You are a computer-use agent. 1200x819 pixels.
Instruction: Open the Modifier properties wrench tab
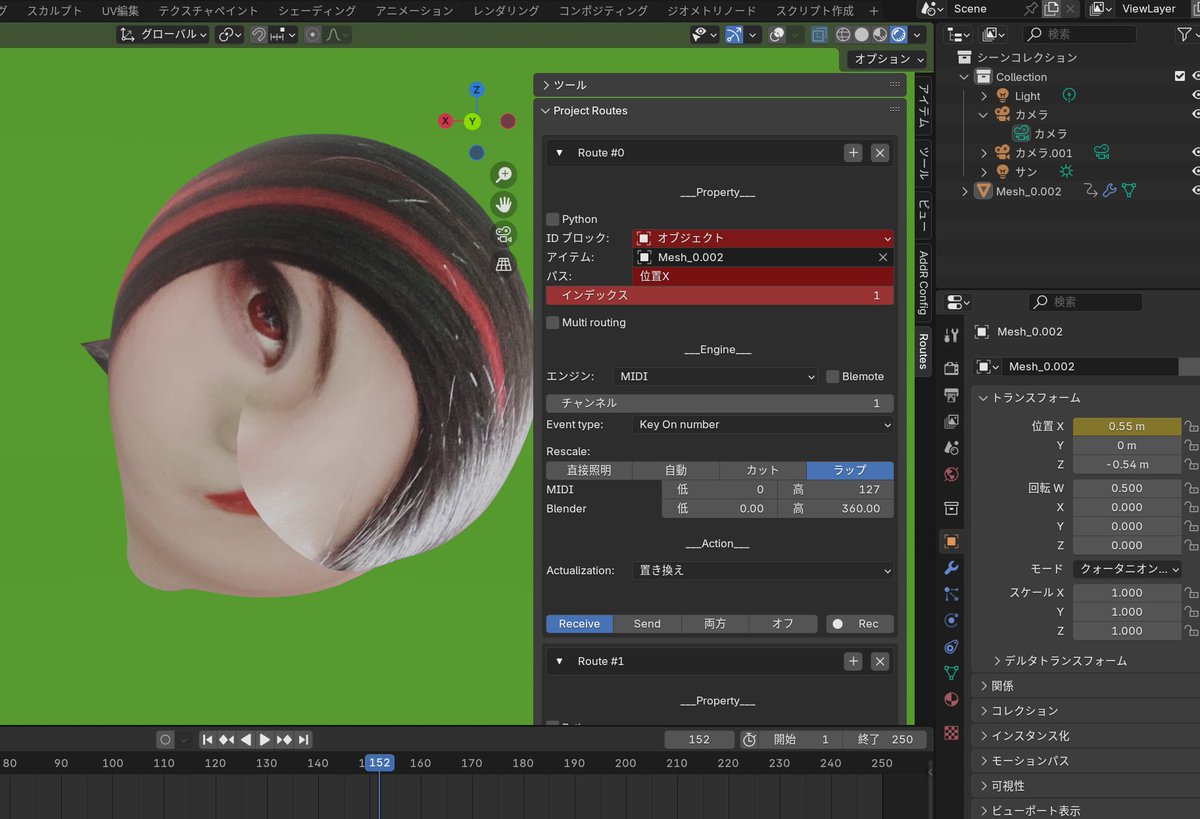pos(951,568)
